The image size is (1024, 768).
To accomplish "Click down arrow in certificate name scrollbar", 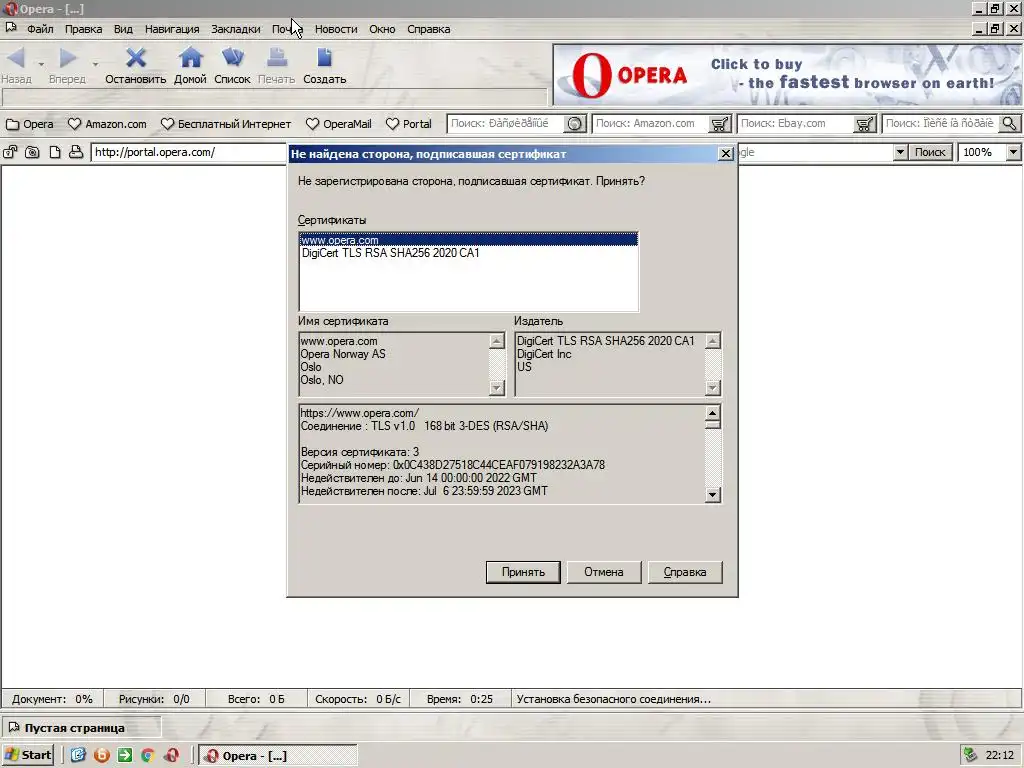I will pyautogui.click(x=497, y=388).
